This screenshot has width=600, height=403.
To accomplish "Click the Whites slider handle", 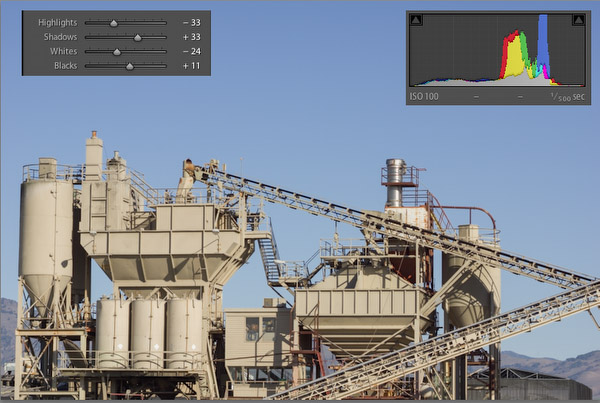I will click(x=117, y=51).
